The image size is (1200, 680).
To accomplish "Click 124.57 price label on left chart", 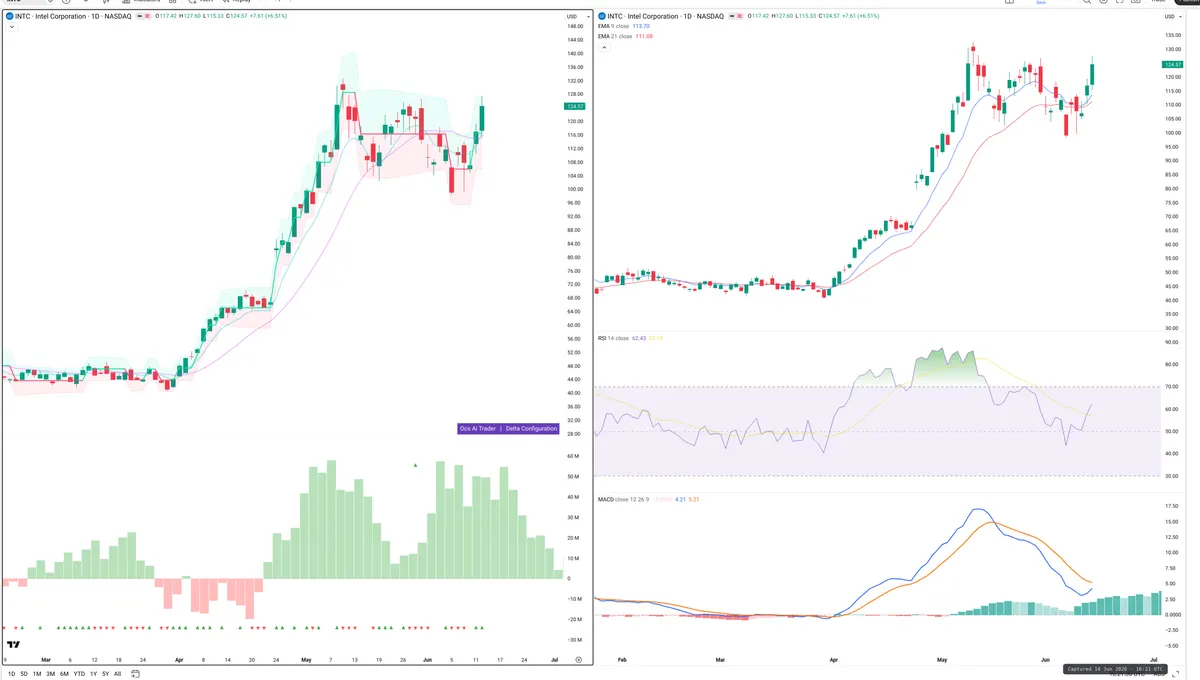I will tap(574, 106).
